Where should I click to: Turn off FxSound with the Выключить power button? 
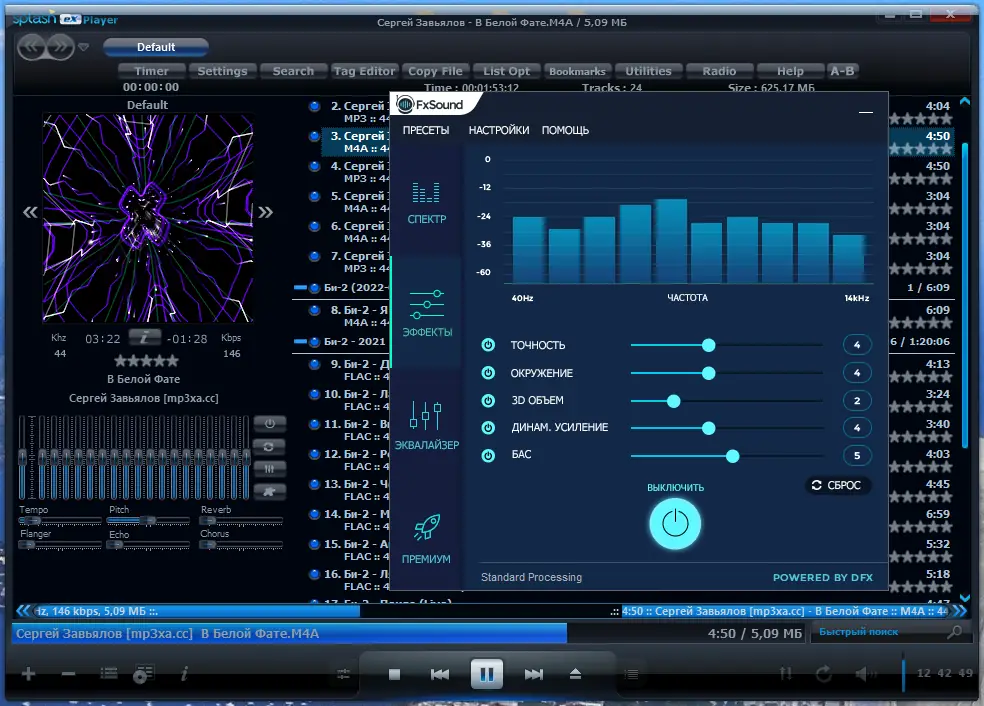click(x=675, y=523)
